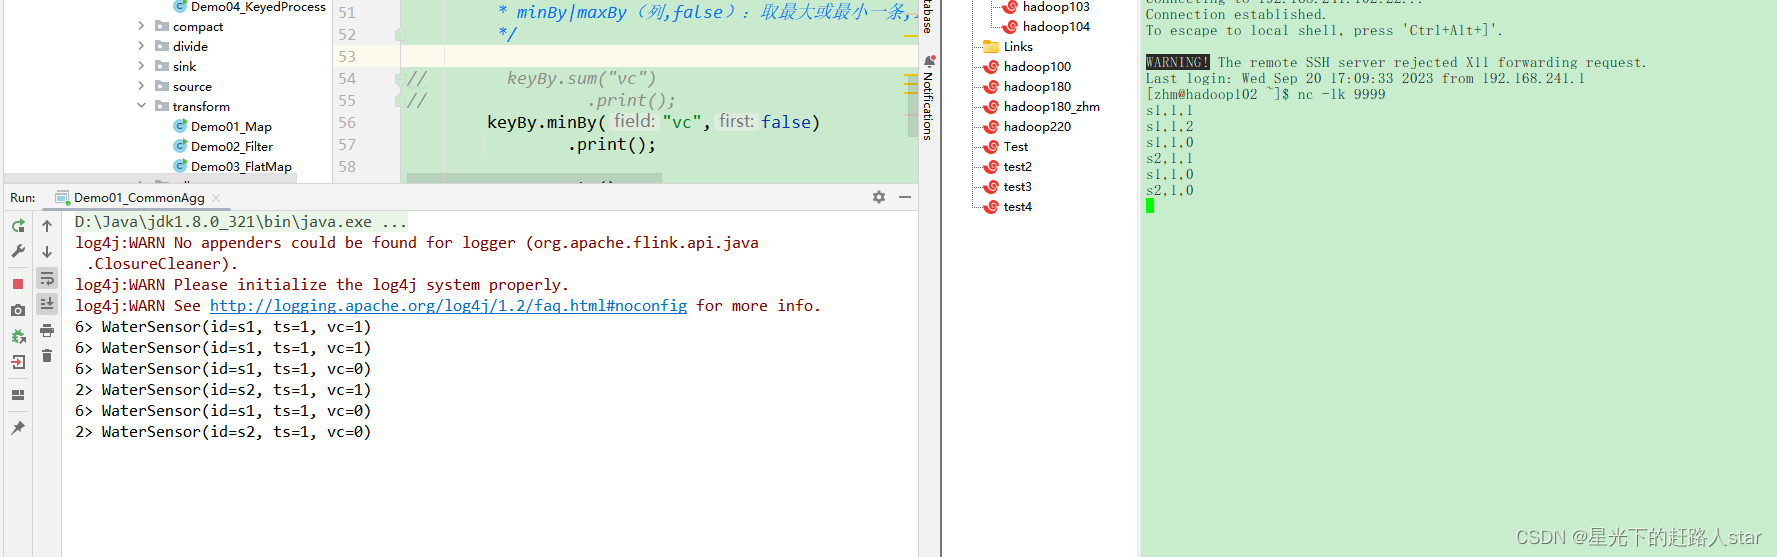Open Demo02_Filter class file
1777x557 pixels.
[231, 147]
